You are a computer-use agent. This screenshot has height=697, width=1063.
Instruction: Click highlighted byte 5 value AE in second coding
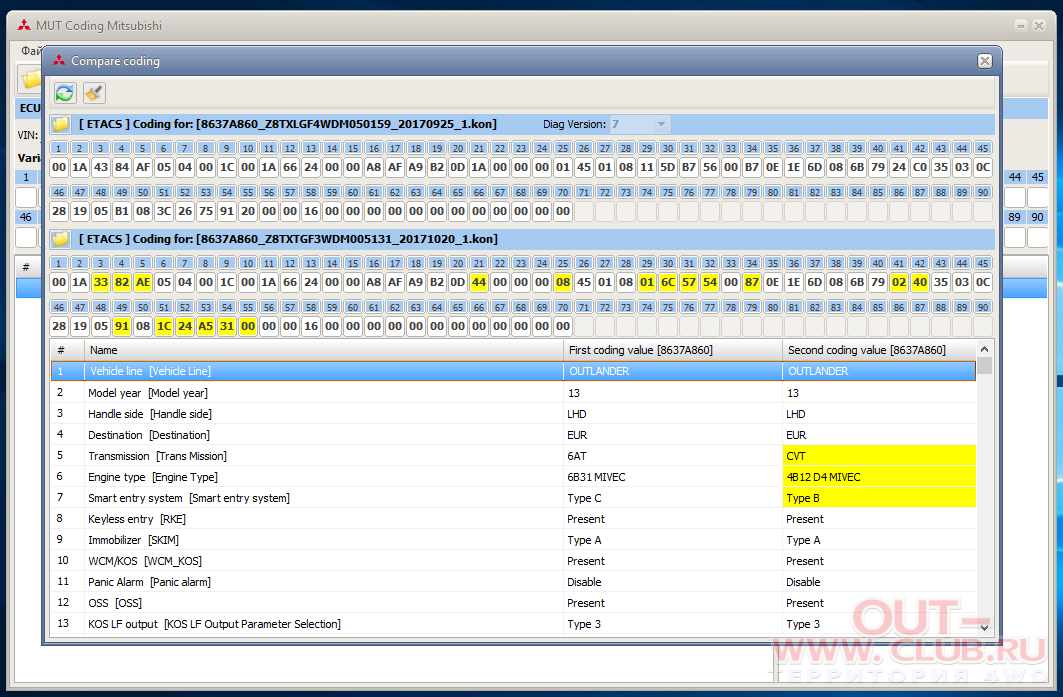pyautogui.click(x=143, y=282)
